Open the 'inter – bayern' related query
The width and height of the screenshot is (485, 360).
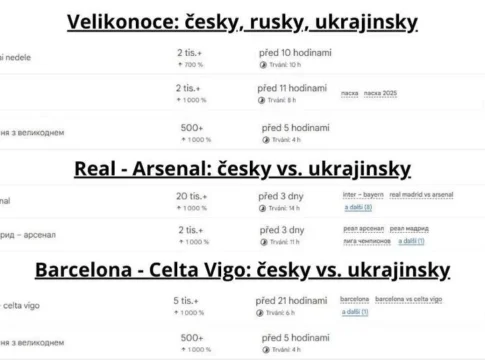point(363,195)
